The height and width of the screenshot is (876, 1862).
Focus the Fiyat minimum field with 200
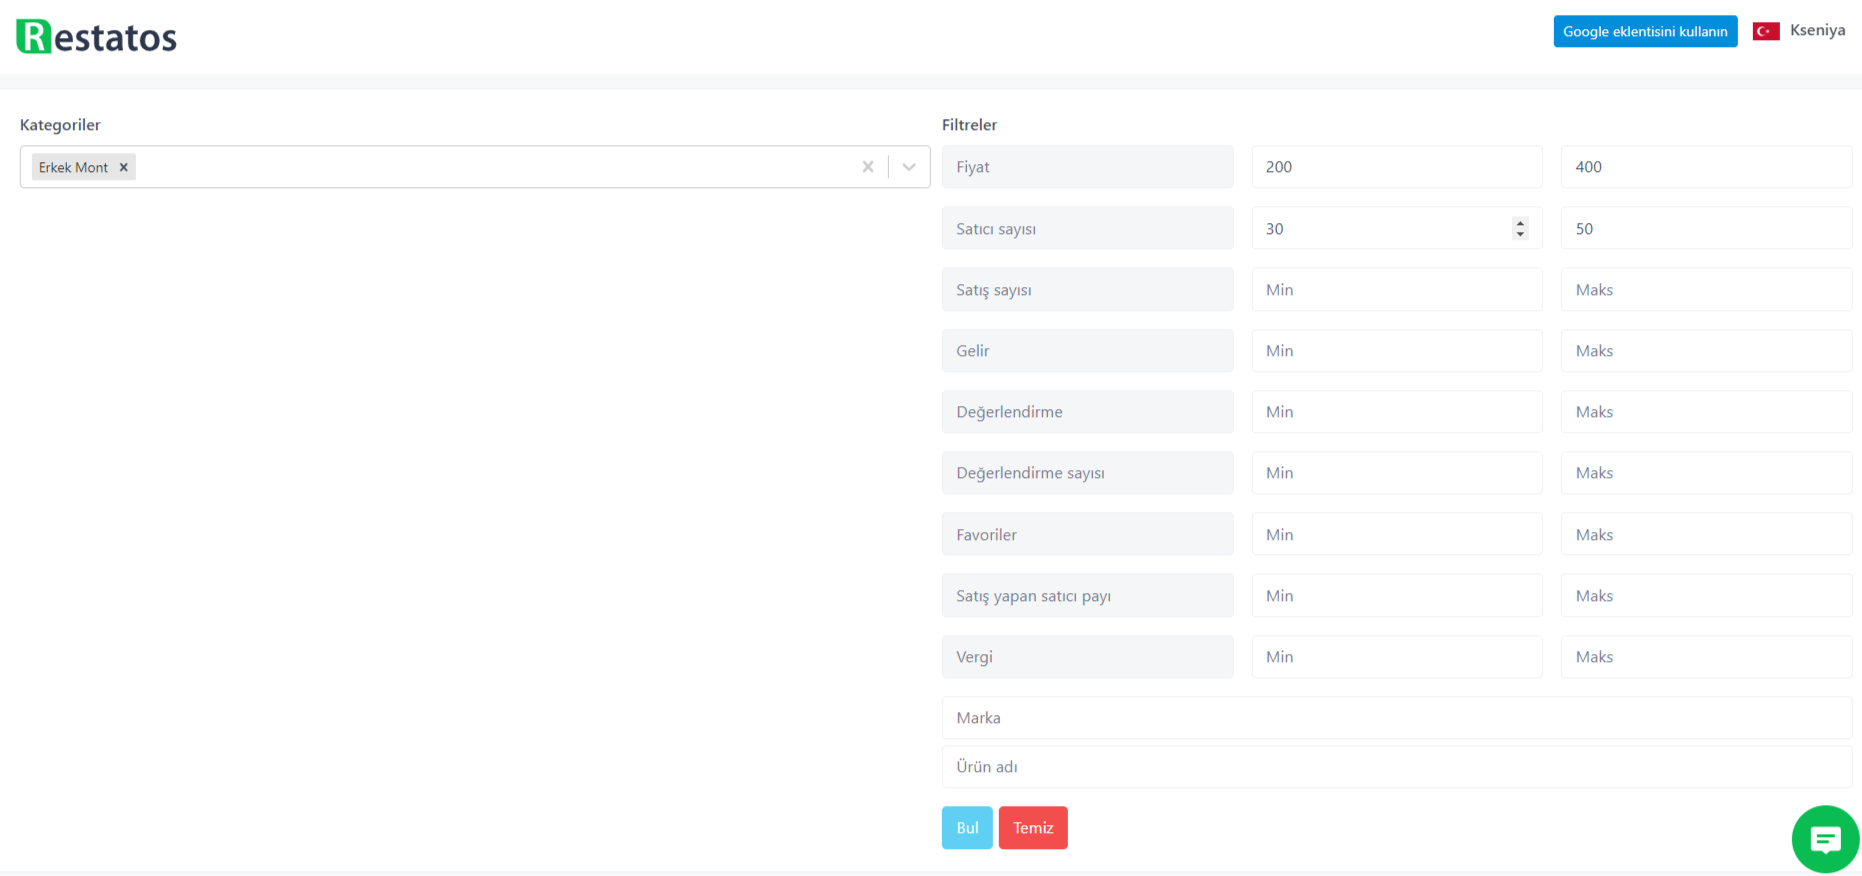coord(1397,167)
